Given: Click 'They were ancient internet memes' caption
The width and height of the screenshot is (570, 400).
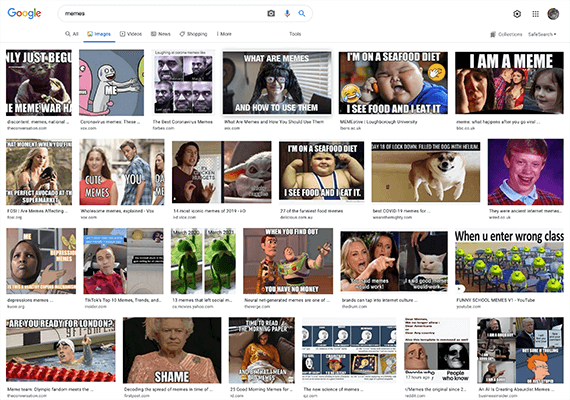Looking at the screenshot, I should [526, 211].
